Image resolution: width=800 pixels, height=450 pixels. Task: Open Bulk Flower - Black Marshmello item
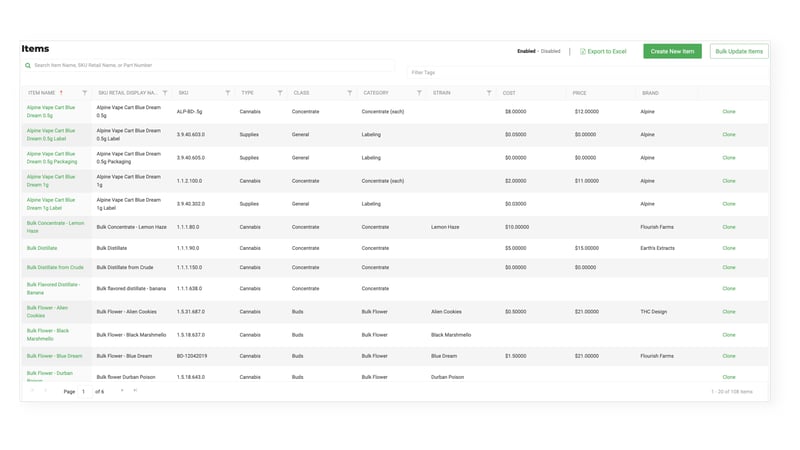[47, 335]
